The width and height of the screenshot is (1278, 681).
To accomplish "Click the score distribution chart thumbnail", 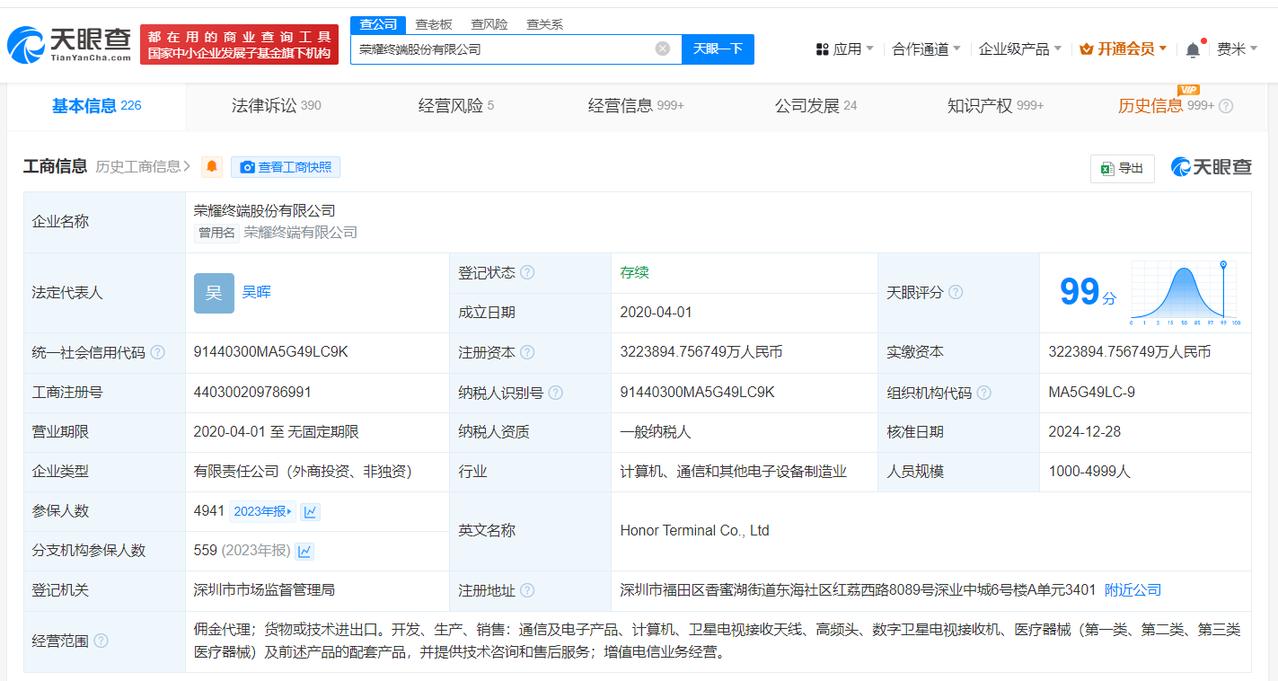I will click(1185, 293).
